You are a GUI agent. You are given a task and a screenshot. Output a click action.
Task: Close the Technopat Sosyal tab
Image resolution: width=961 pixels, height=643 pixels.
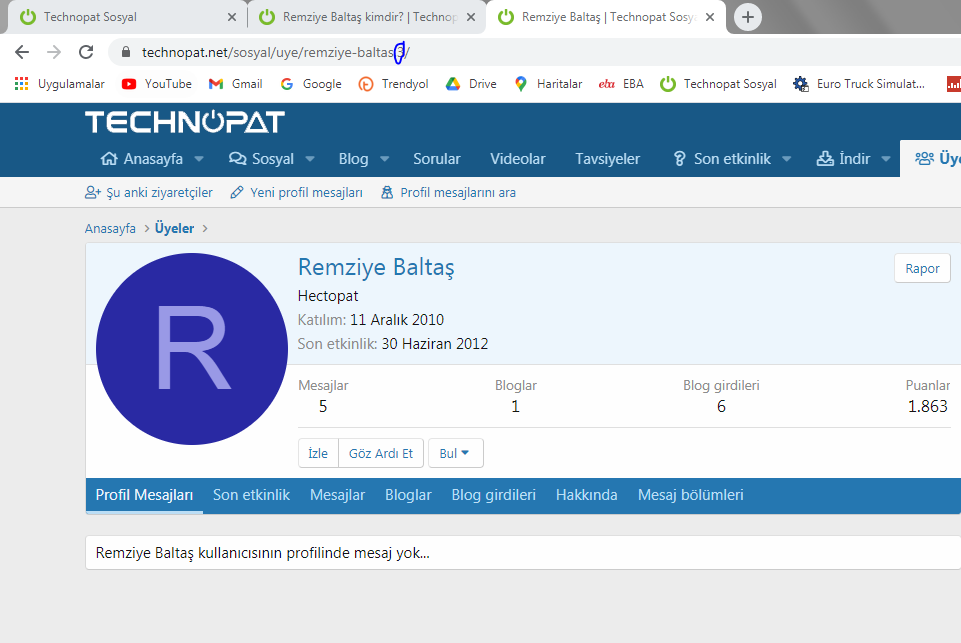pos(232,17)
